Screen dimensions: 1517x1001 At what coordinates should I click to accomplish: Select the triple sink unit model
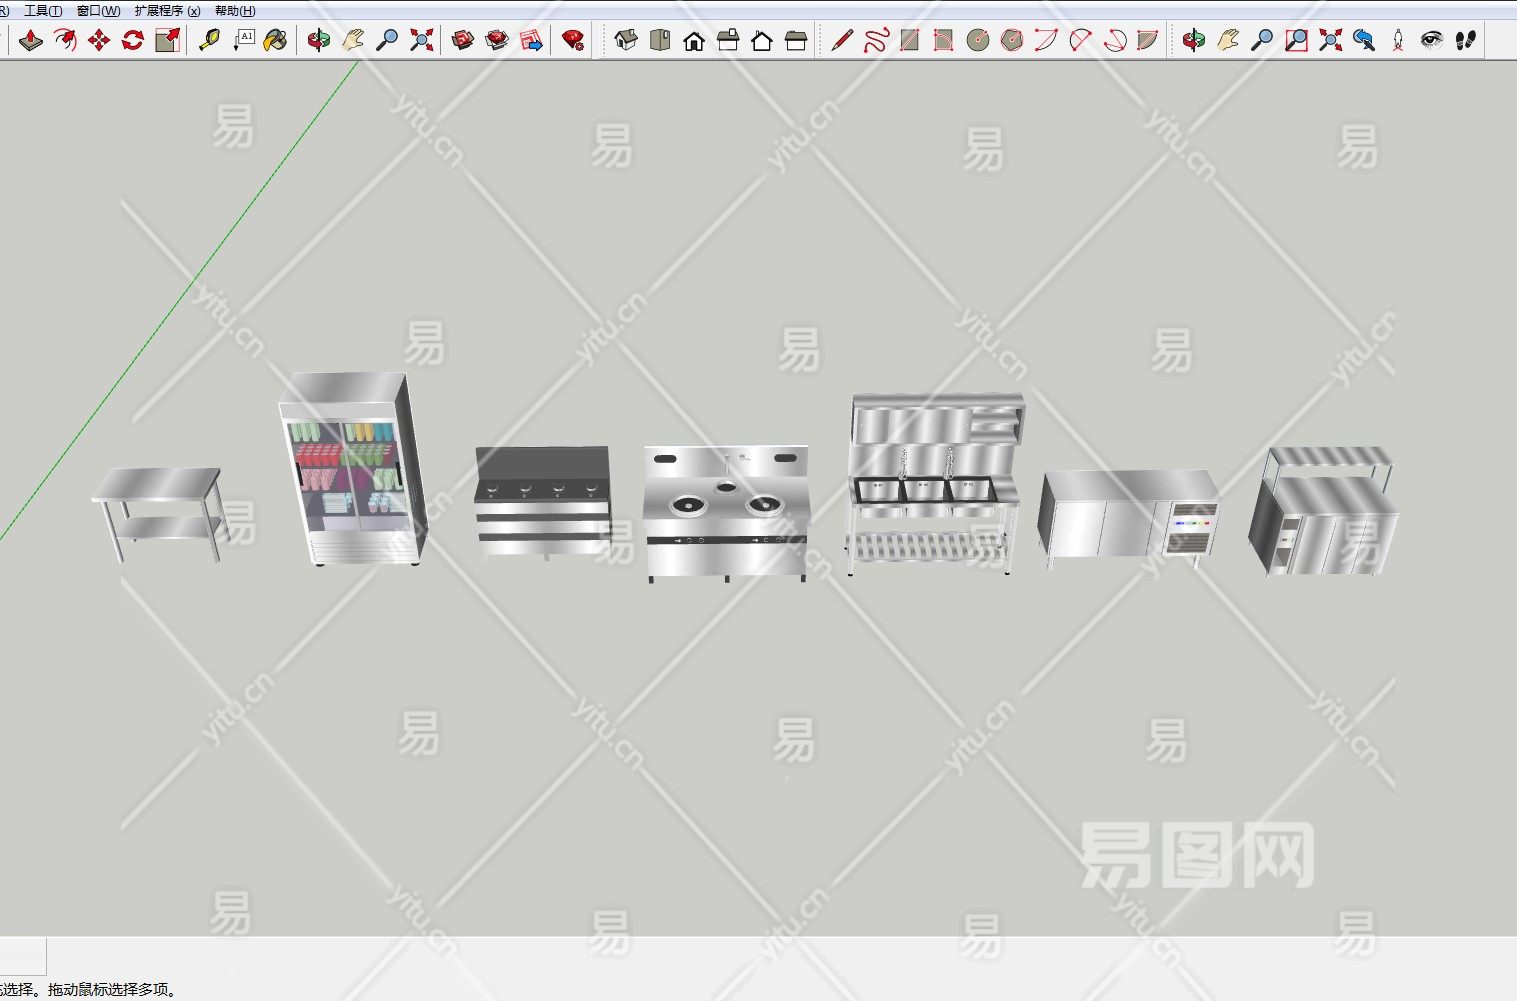point(935,484)
